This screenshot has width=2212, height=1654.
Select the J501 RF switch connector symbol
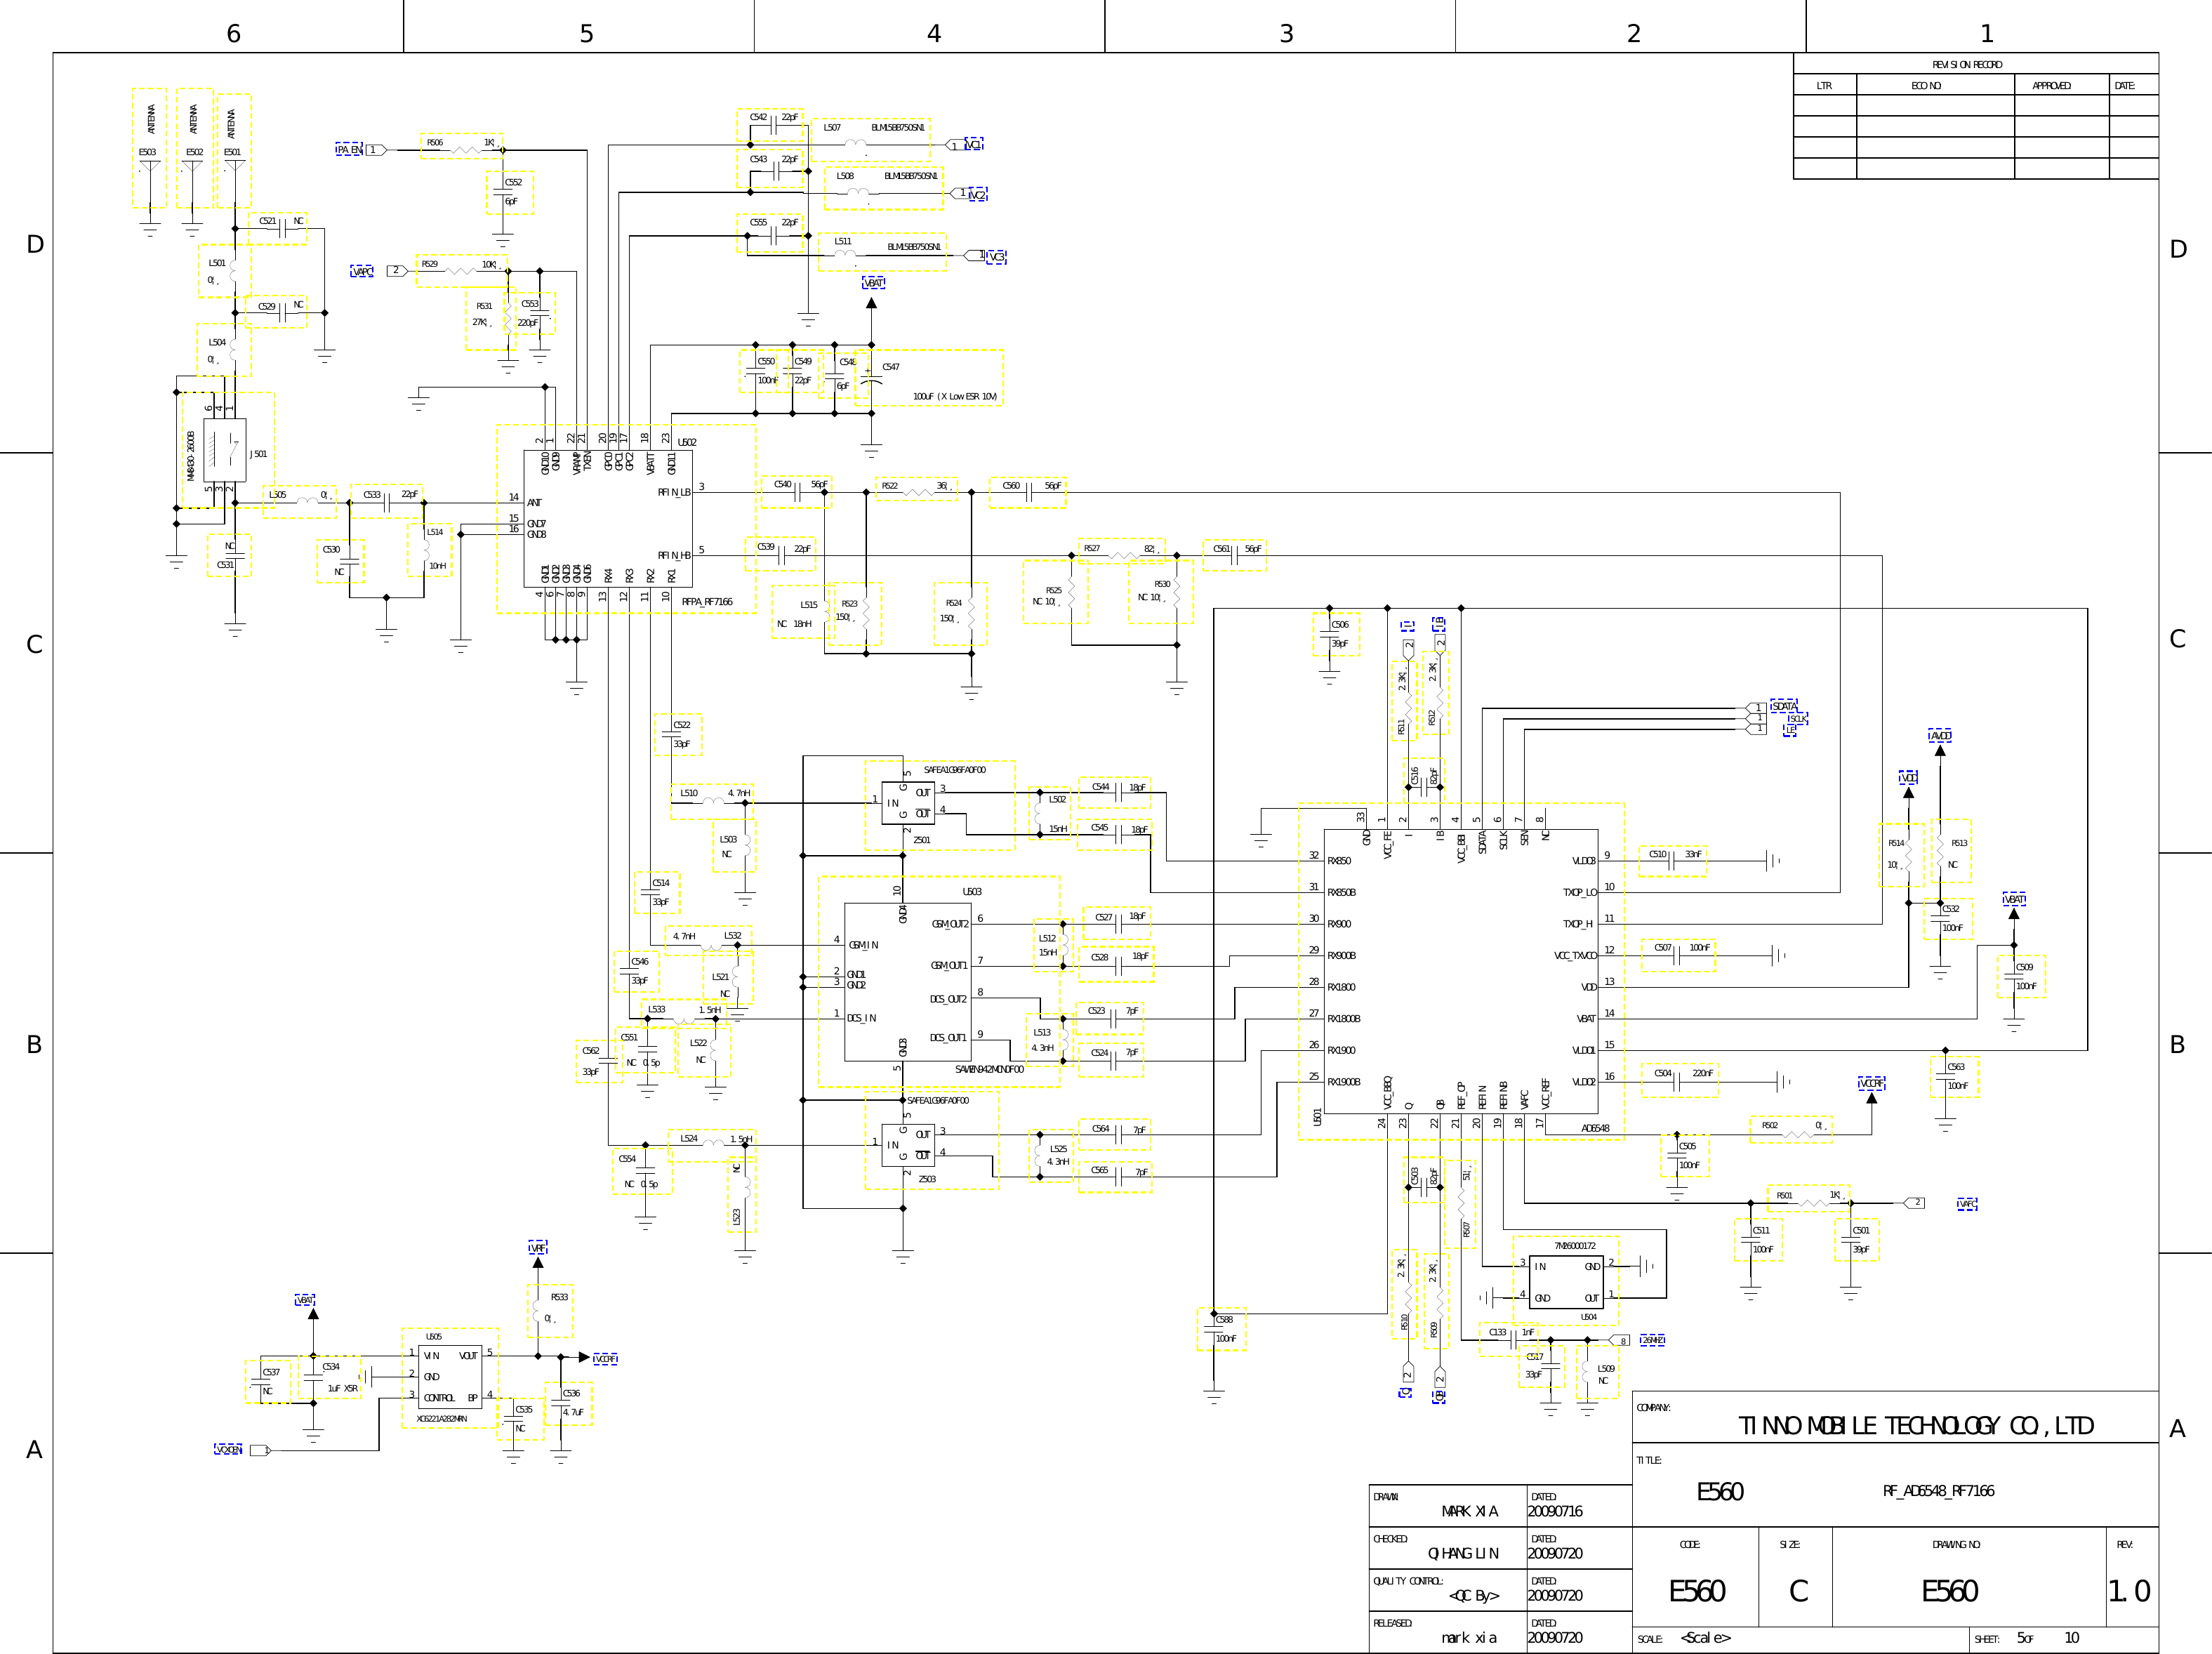point(224,451)
